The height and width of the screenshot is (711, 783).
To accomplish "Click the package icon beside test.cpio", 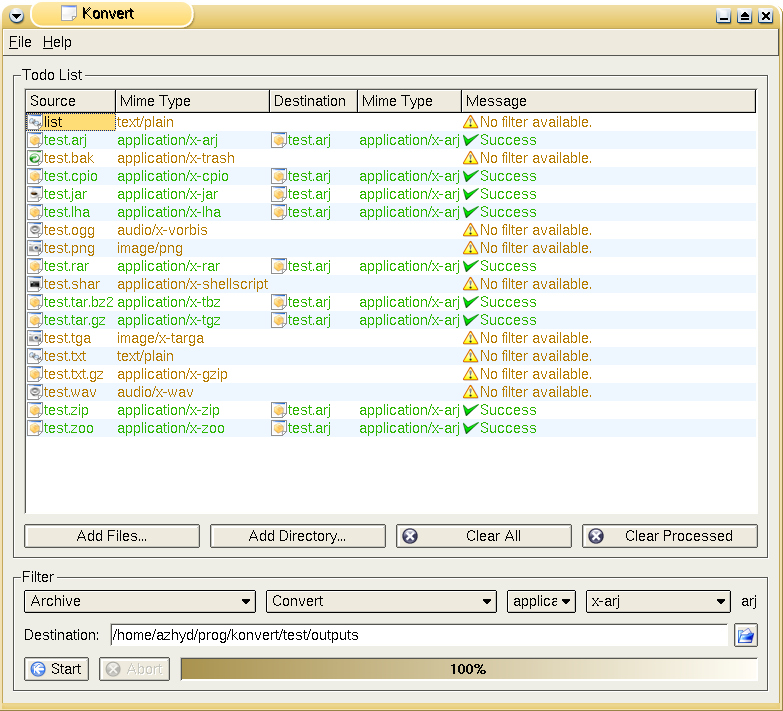I will pyautogui.click(x=35, y=176).
